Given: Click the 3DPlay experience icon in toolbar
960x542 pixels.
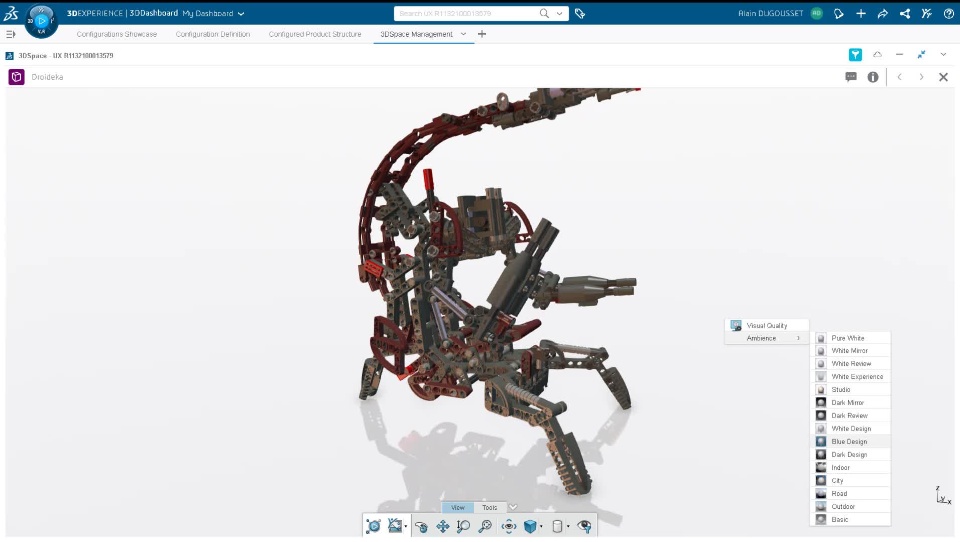Looking at the screenshot, I should tap(373, 525).
